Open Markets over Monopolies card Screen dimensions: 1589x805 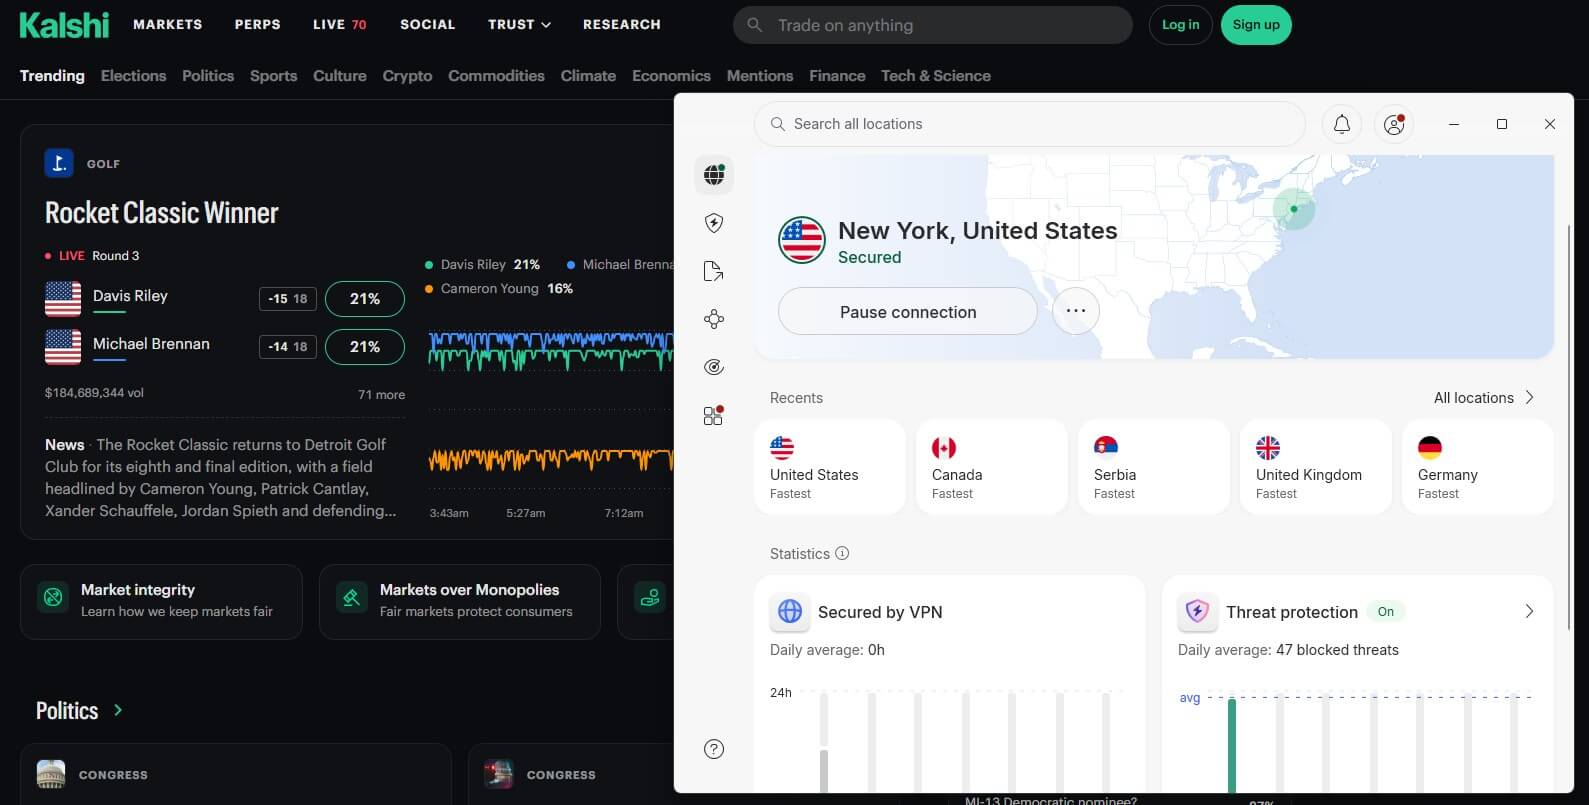[x=460, y=601]
